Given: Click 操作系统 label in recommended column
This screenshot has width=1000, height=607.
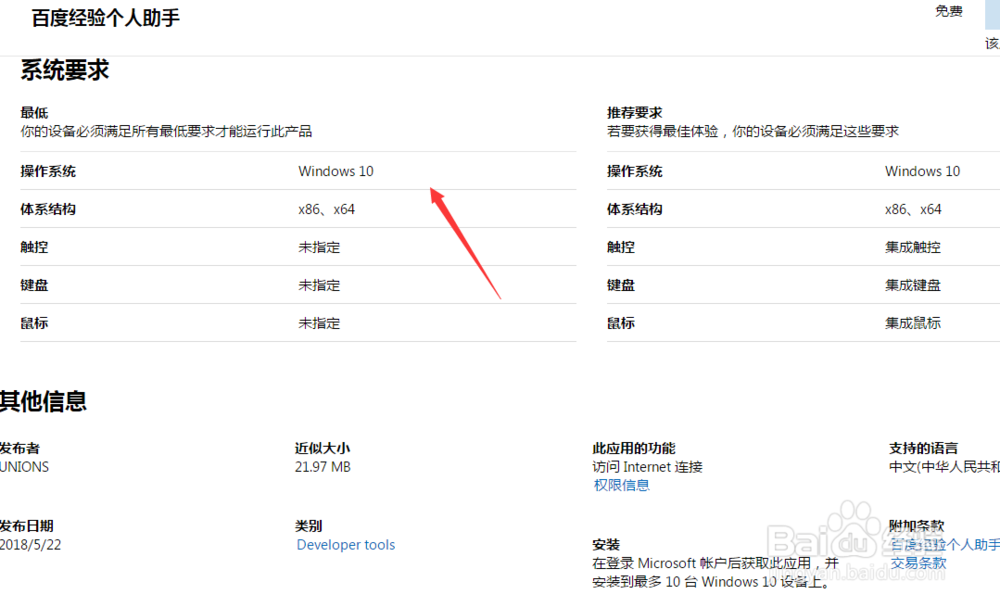Looking at the screenshot, I should [x=635, y=171].
